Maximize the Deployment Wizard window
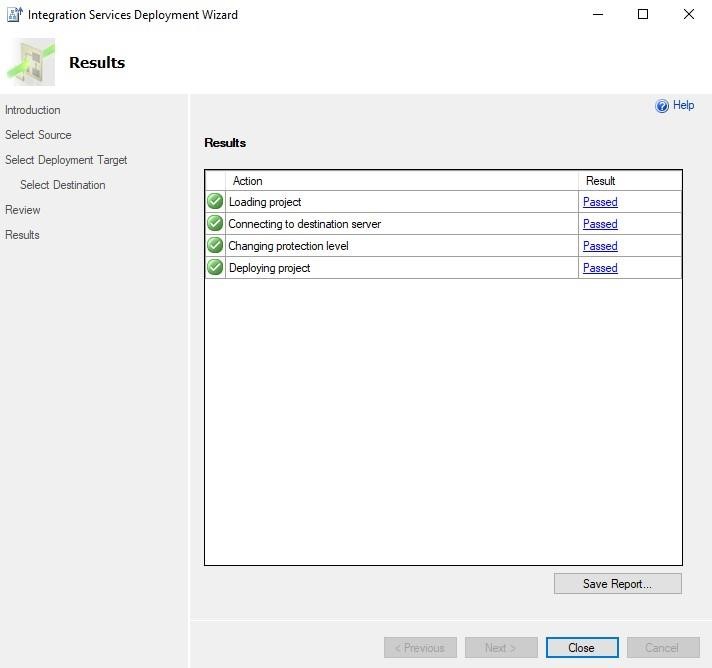 [x=643, y=15]
